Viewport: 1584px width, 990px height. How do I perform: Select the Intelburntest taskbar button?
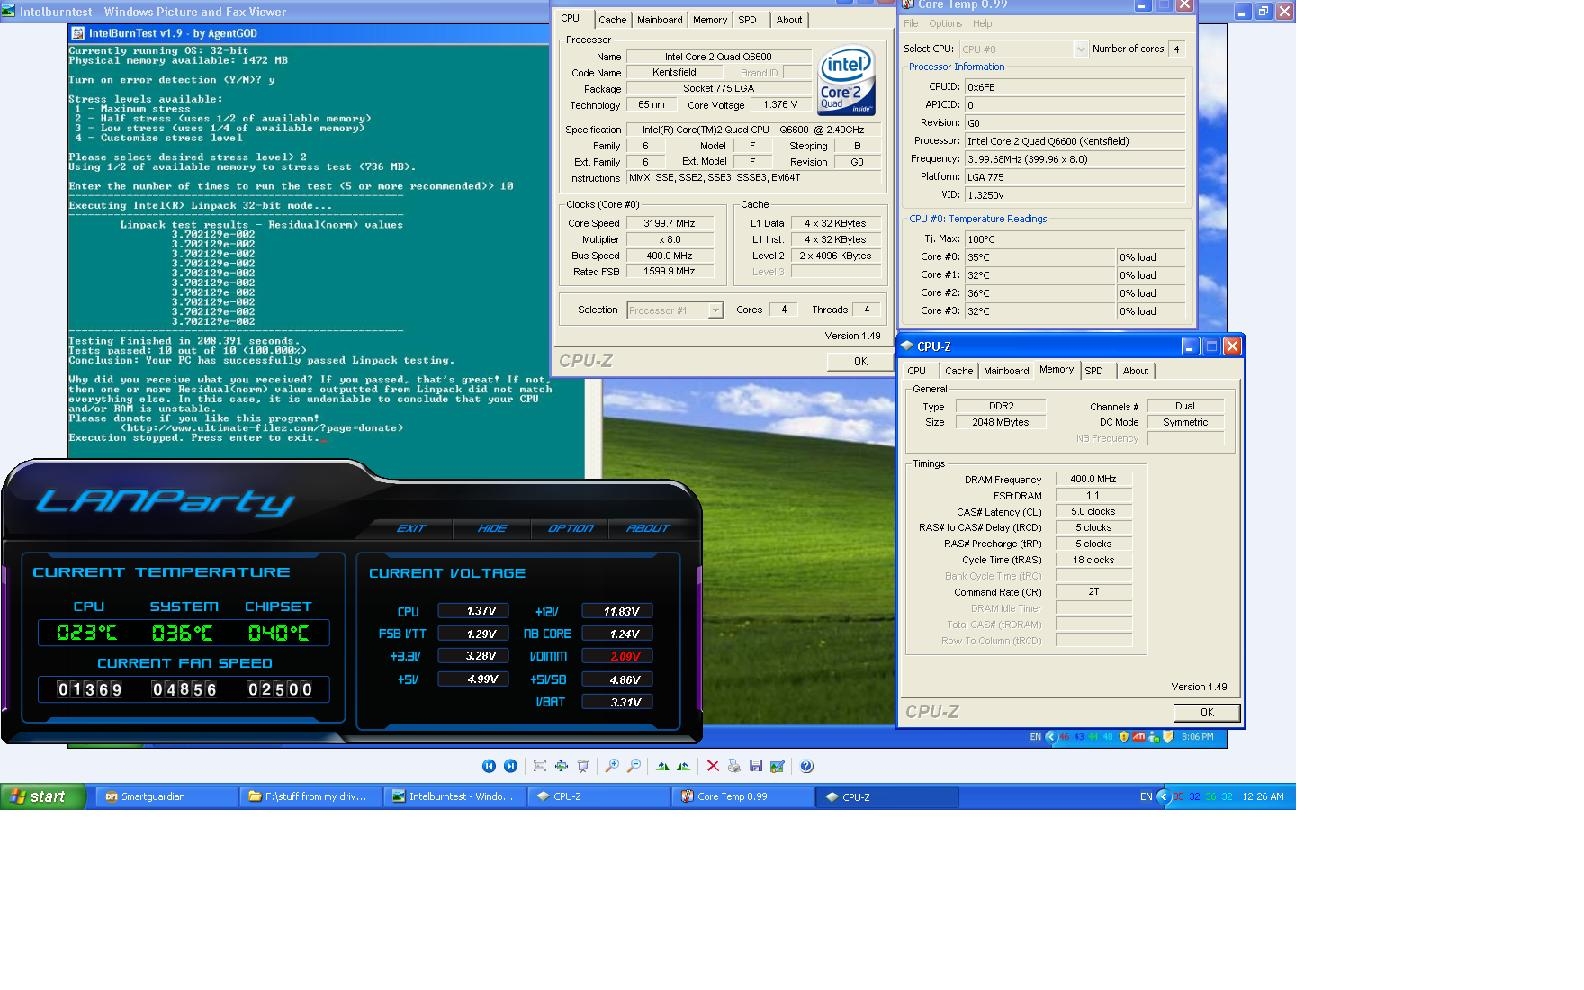point(455,797)
